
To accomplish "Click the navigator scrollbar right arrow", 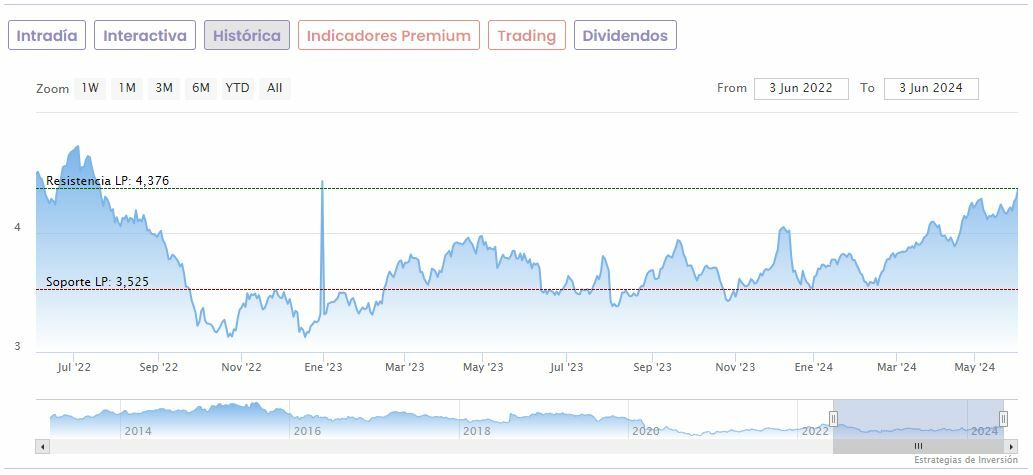I will 1011,446.
